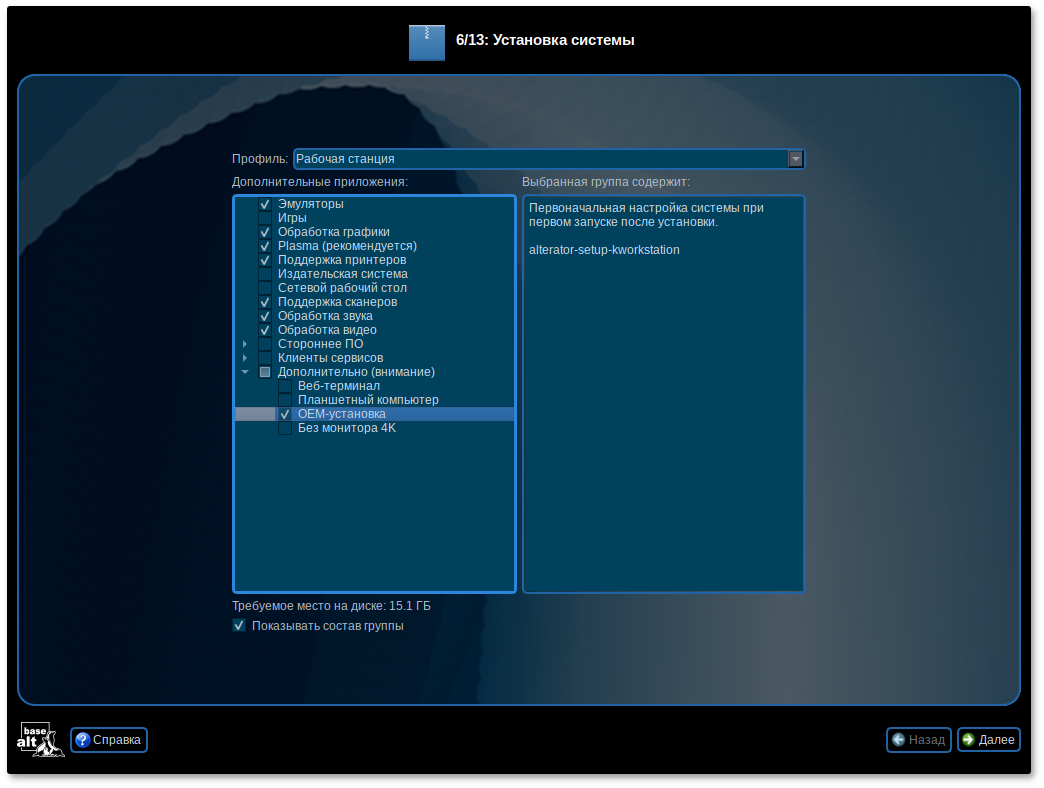Screen dimensions: 1044x788
Task: Select the Веб-терминал tree item
Action: [338, 386]
